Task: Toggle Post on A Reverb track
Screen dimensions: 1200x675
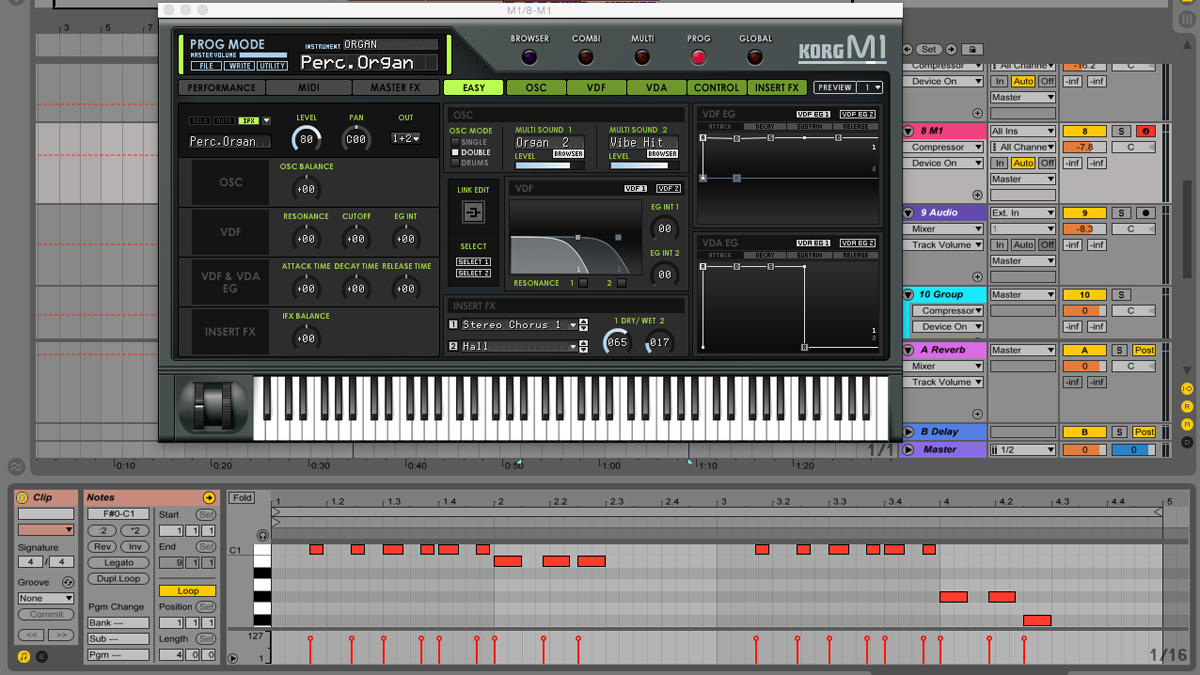Action: [x=1145, y=350]
